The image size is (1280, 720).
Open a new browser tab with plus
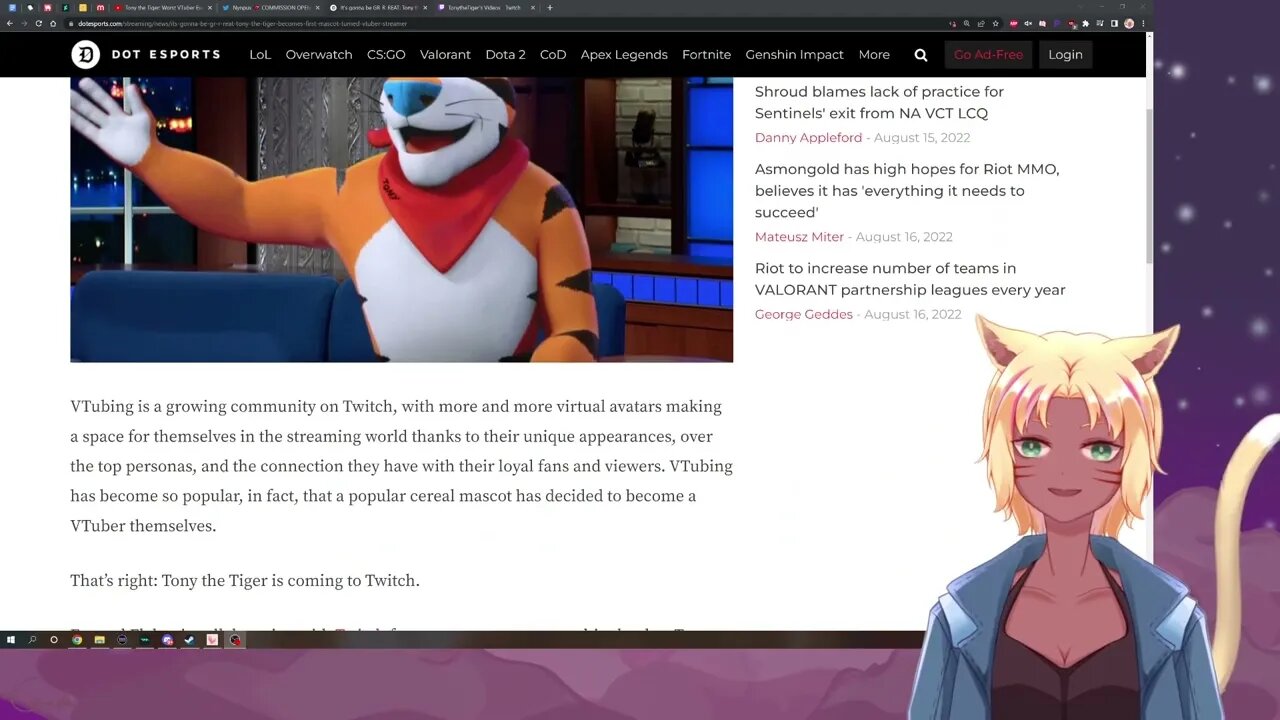pos(549,7)
